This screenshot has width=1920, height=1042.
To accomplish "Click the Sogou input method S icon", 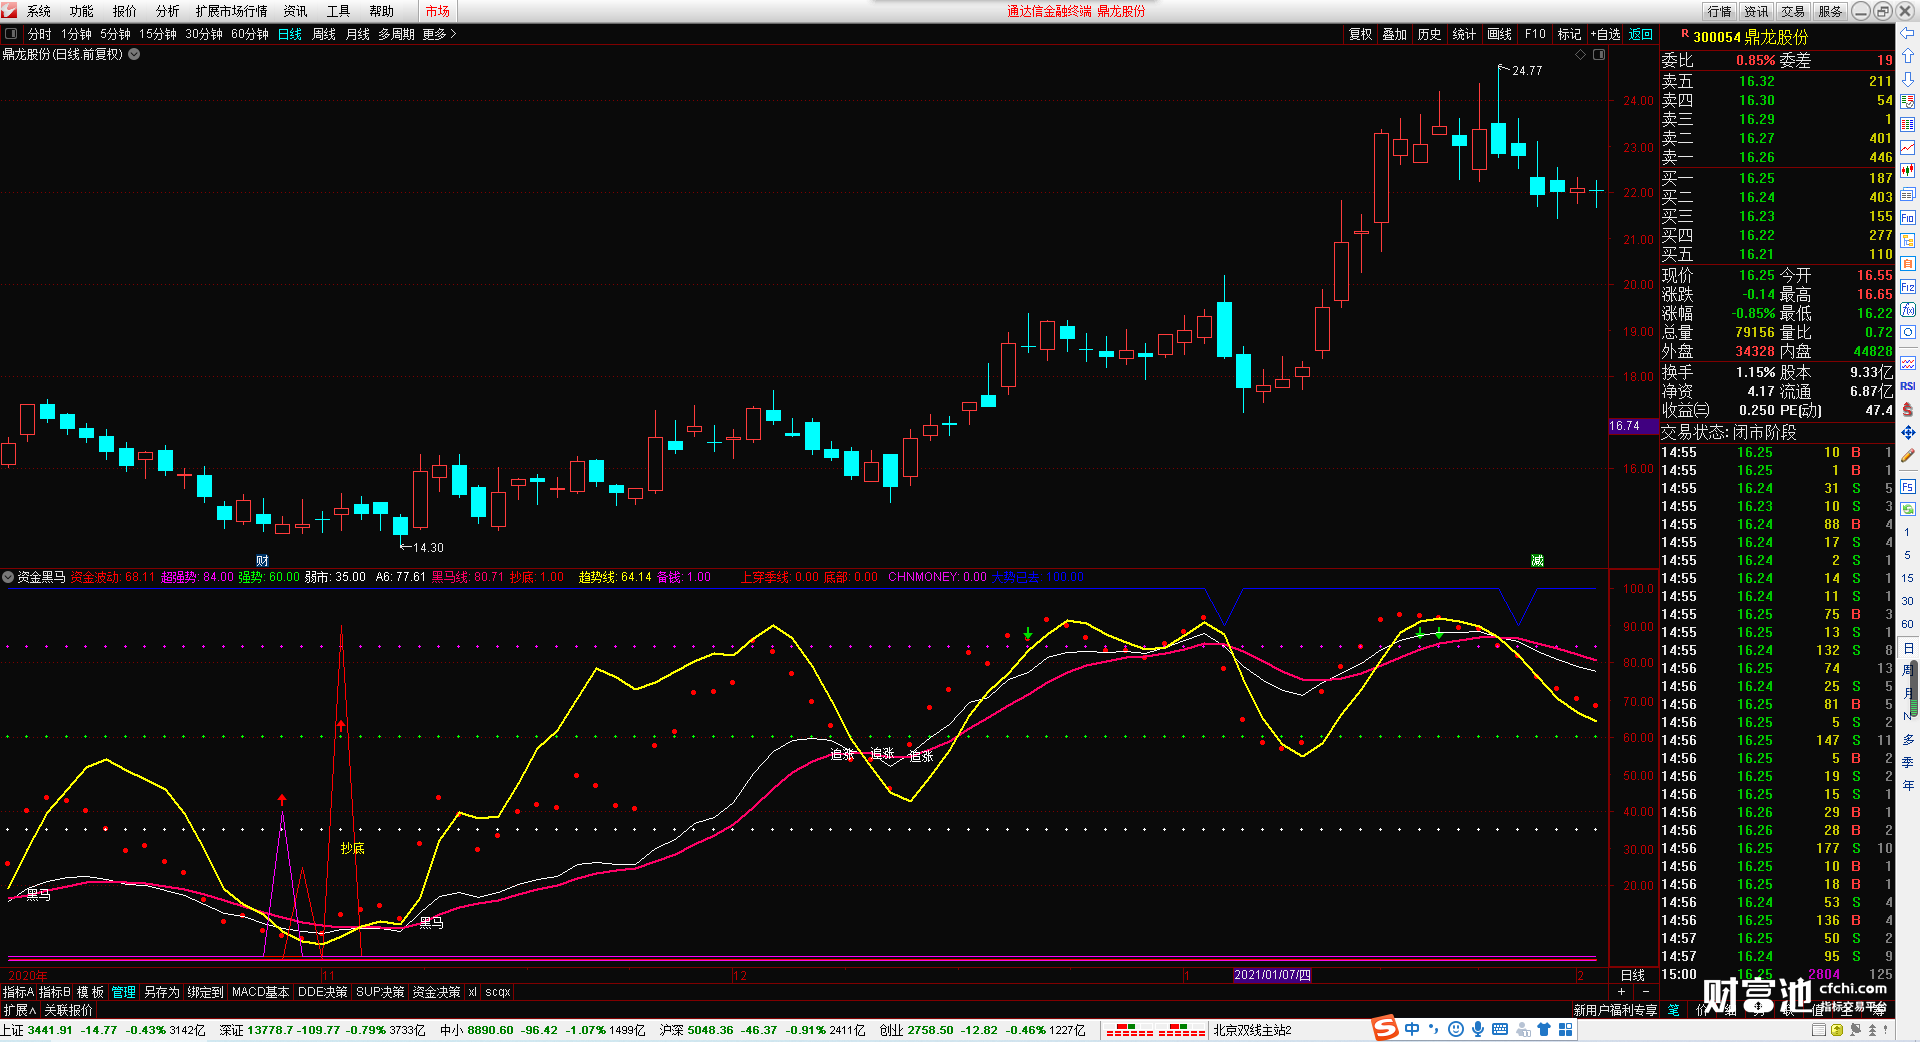I will pos(1384,1028).
